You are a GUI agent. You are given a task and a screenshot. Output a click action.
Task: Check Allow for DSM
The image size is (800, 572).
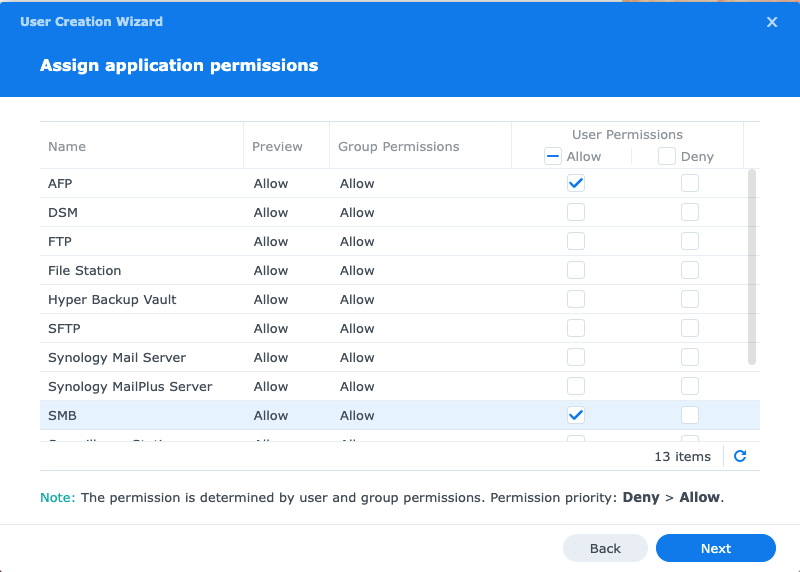point(576,212)
